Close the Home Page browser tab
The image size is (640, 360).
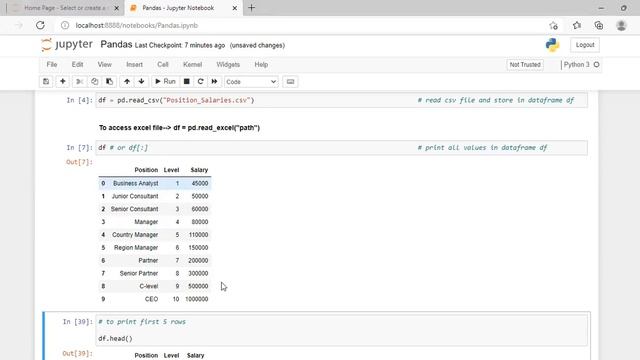pyautogui.click(x=116, y=8)
